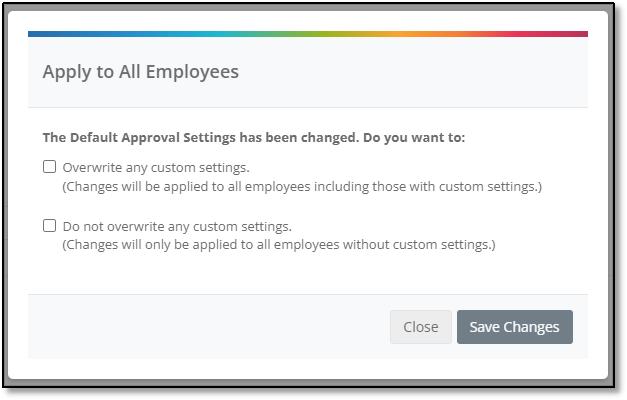Click the 'without custom settings' explanatory note

[x=279, y=244]
